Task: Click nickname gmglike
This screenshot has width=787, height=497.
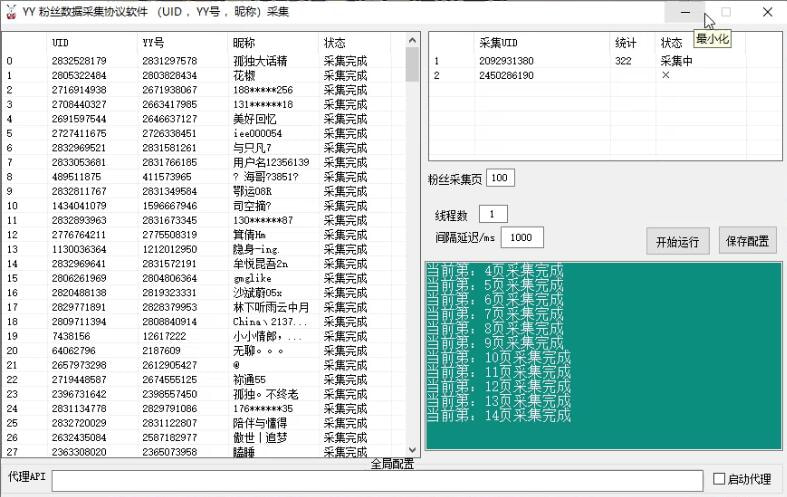Action: 252,278
